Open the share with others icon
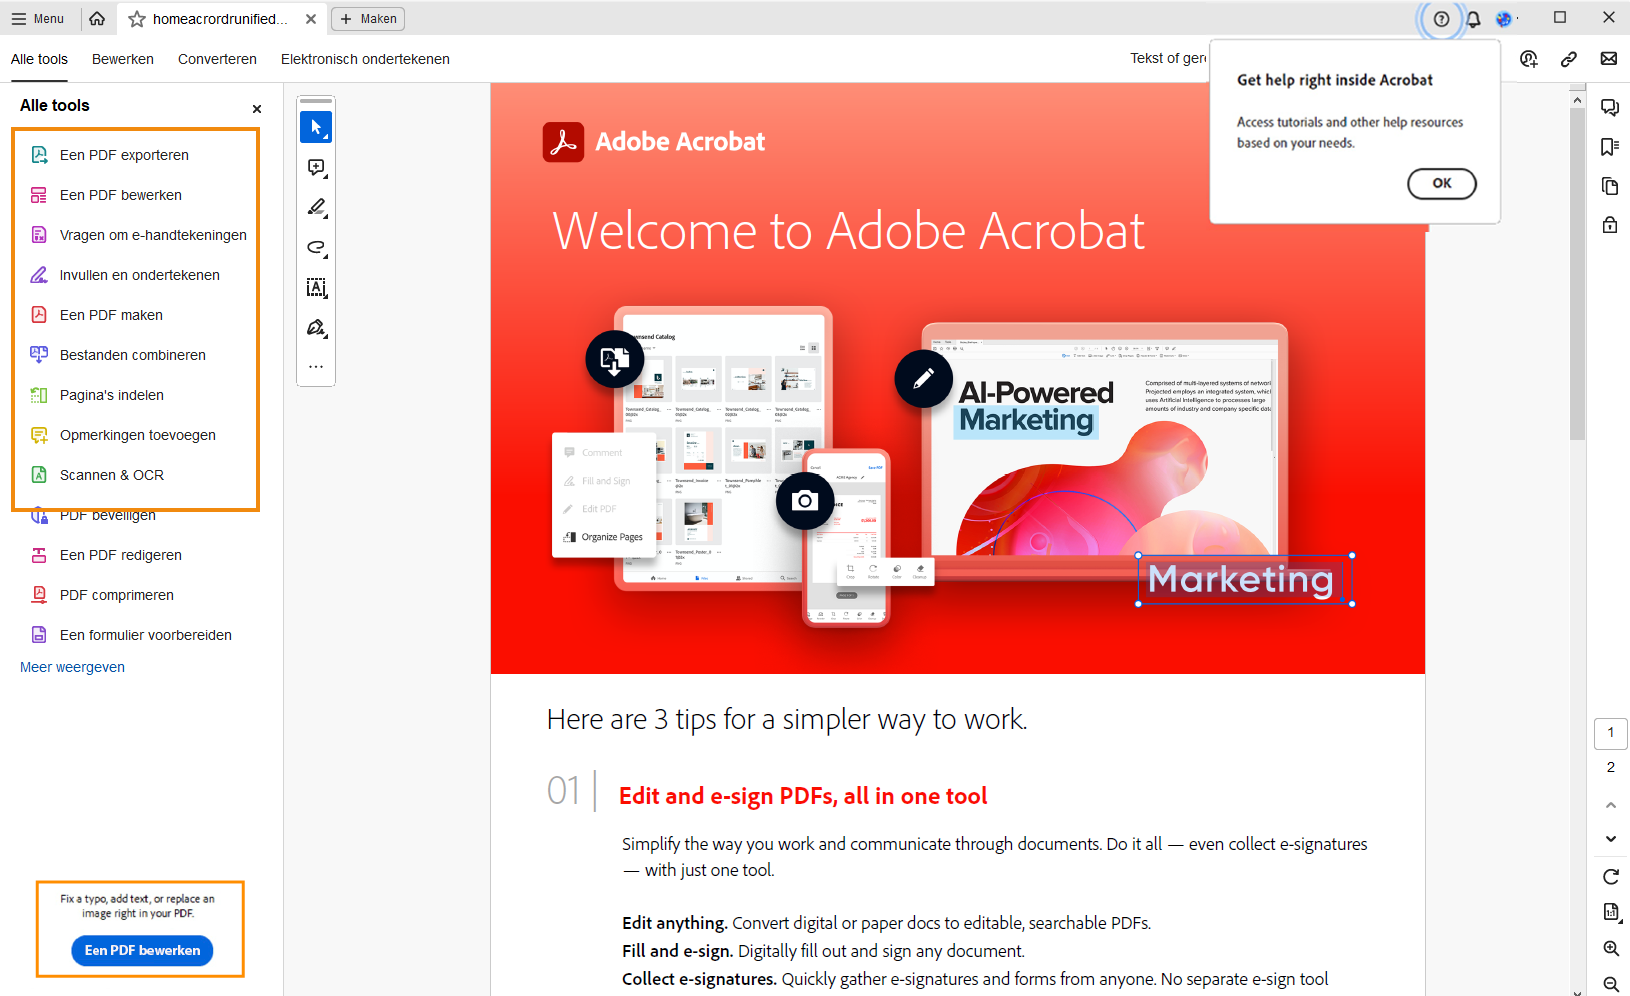Screen dimensions: 1630x996 1529,59
